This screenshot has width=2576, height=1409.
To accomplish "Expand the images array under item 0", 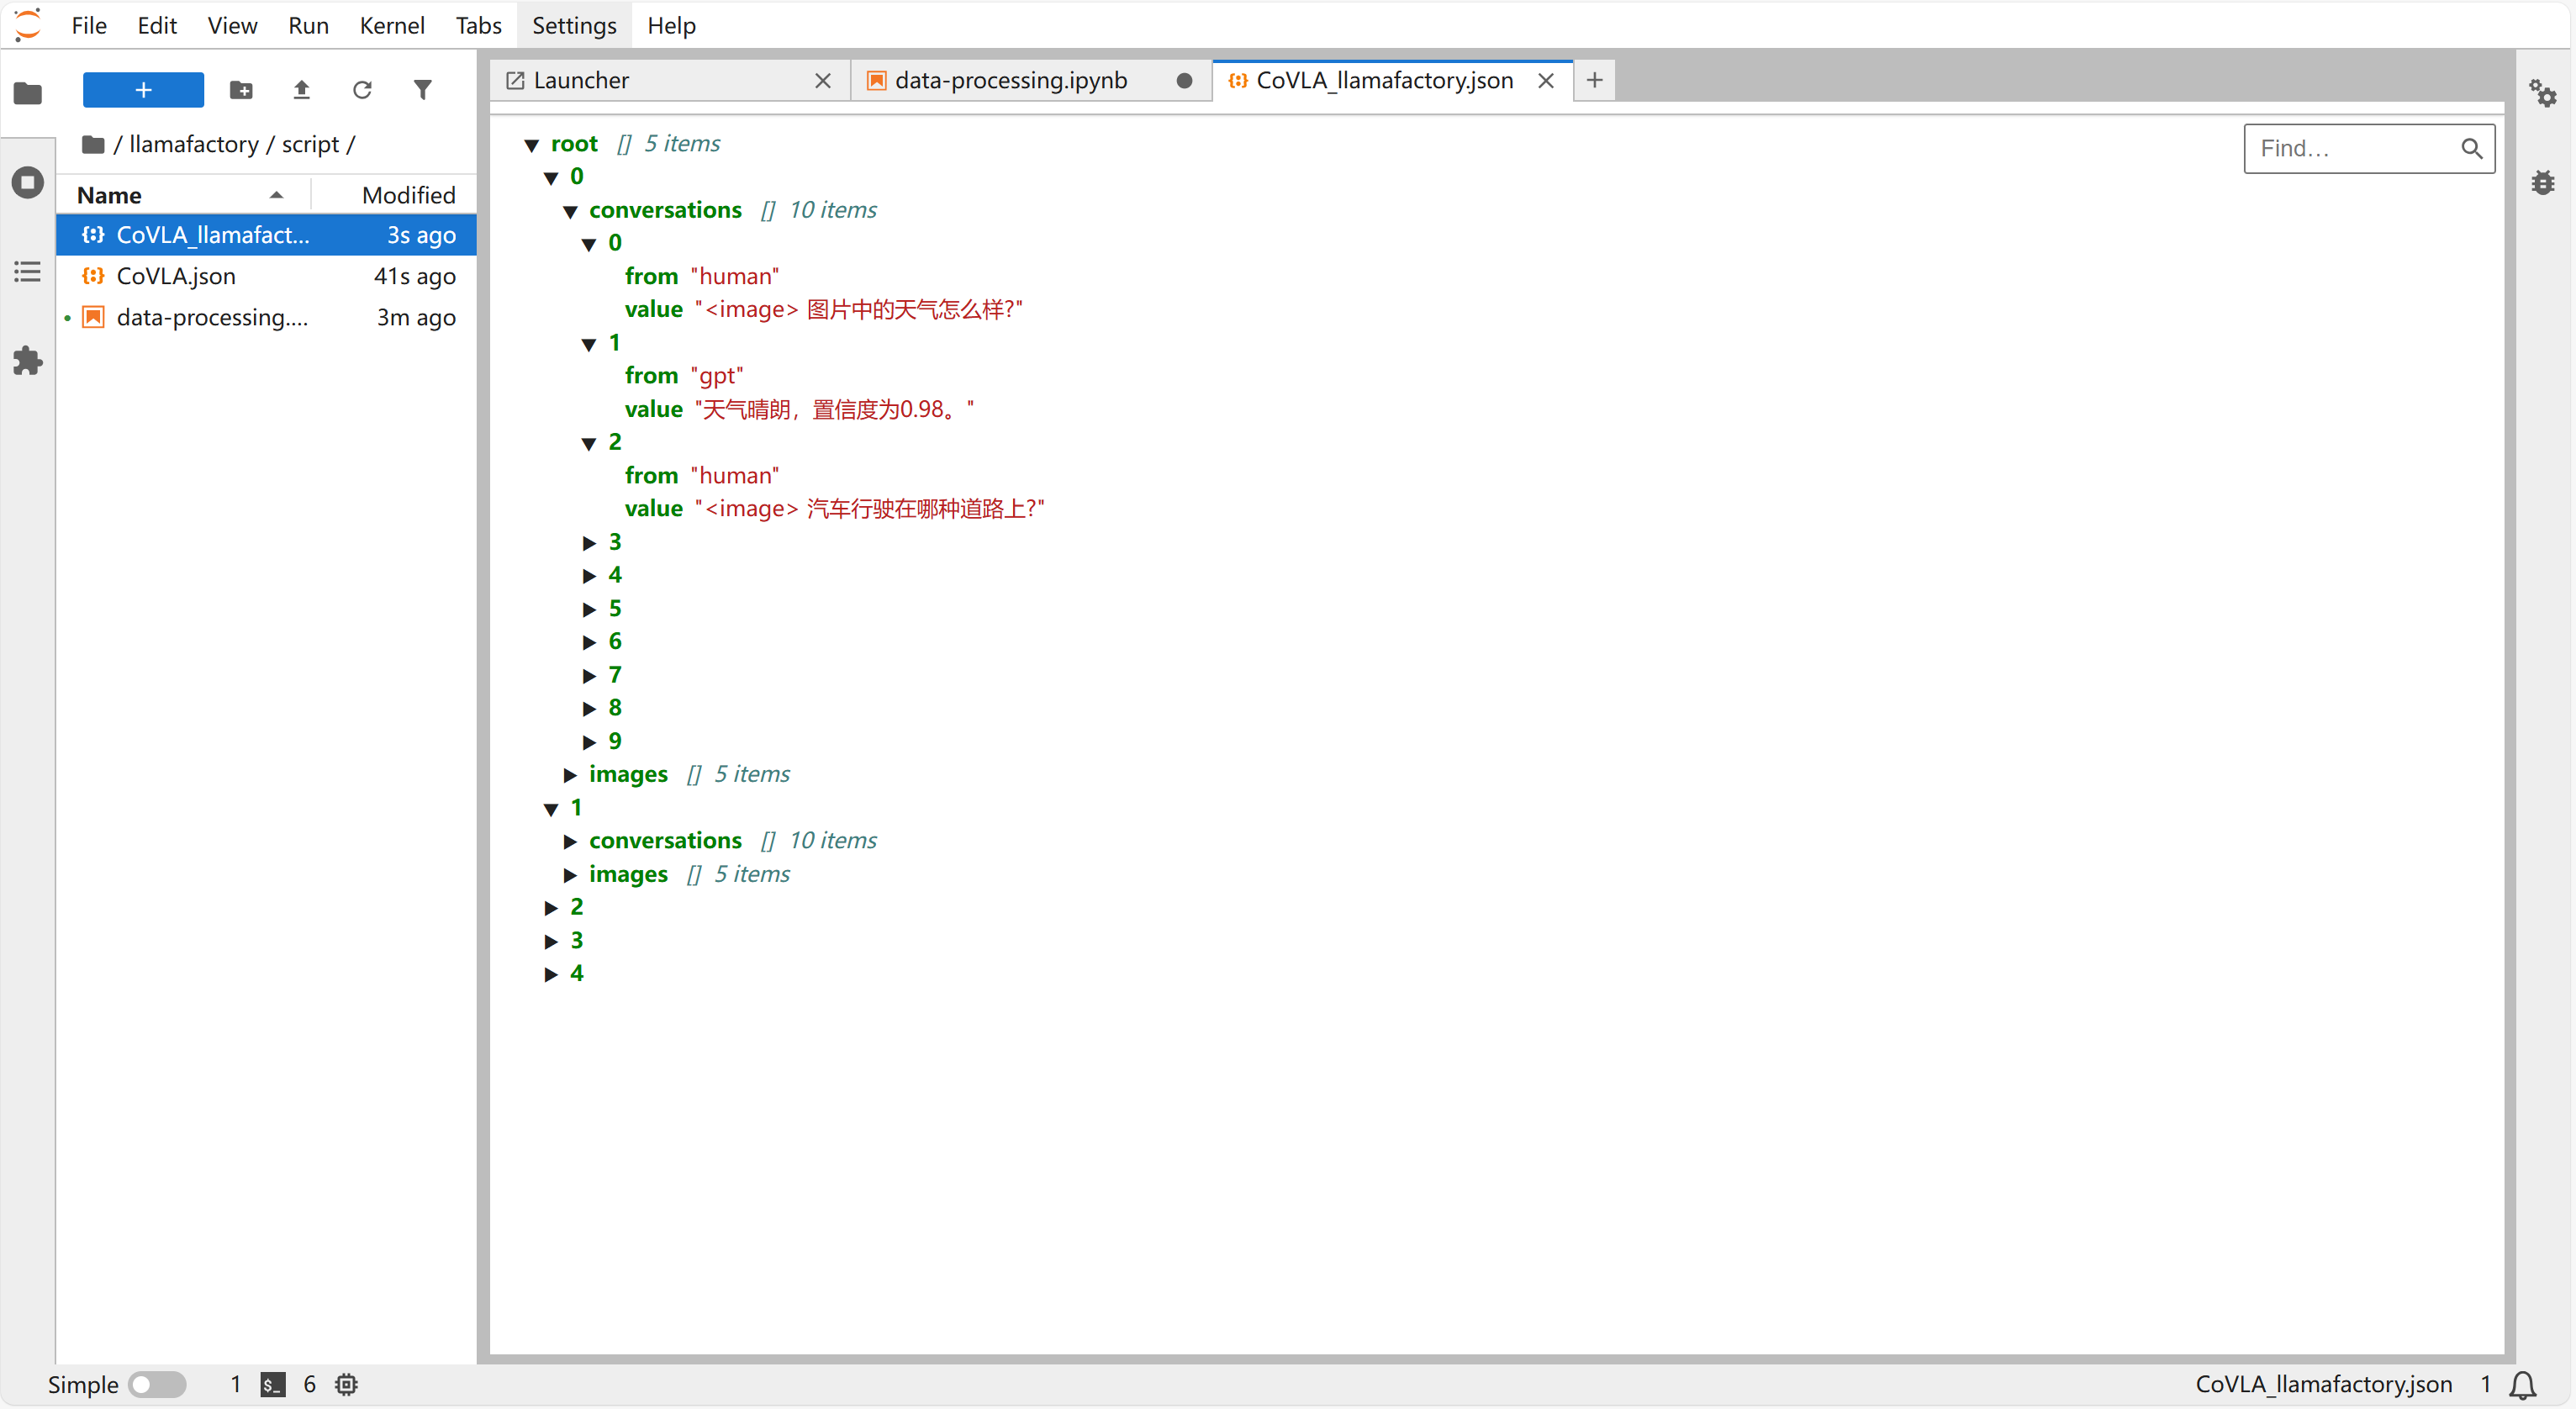I will (x=570, y=775).
